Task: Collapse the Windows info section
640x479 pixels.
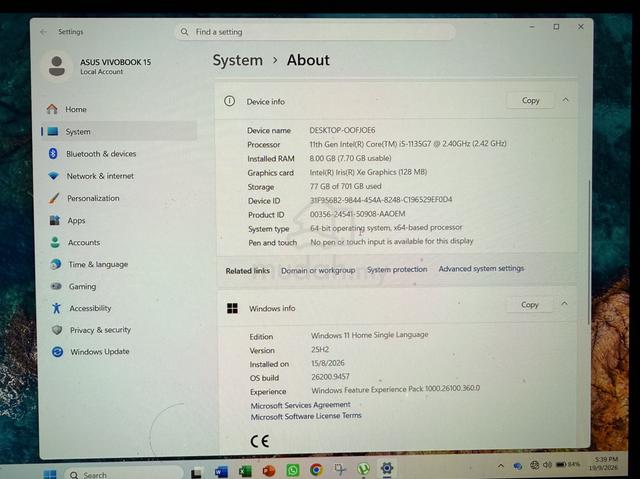Action: coord(564,304)
